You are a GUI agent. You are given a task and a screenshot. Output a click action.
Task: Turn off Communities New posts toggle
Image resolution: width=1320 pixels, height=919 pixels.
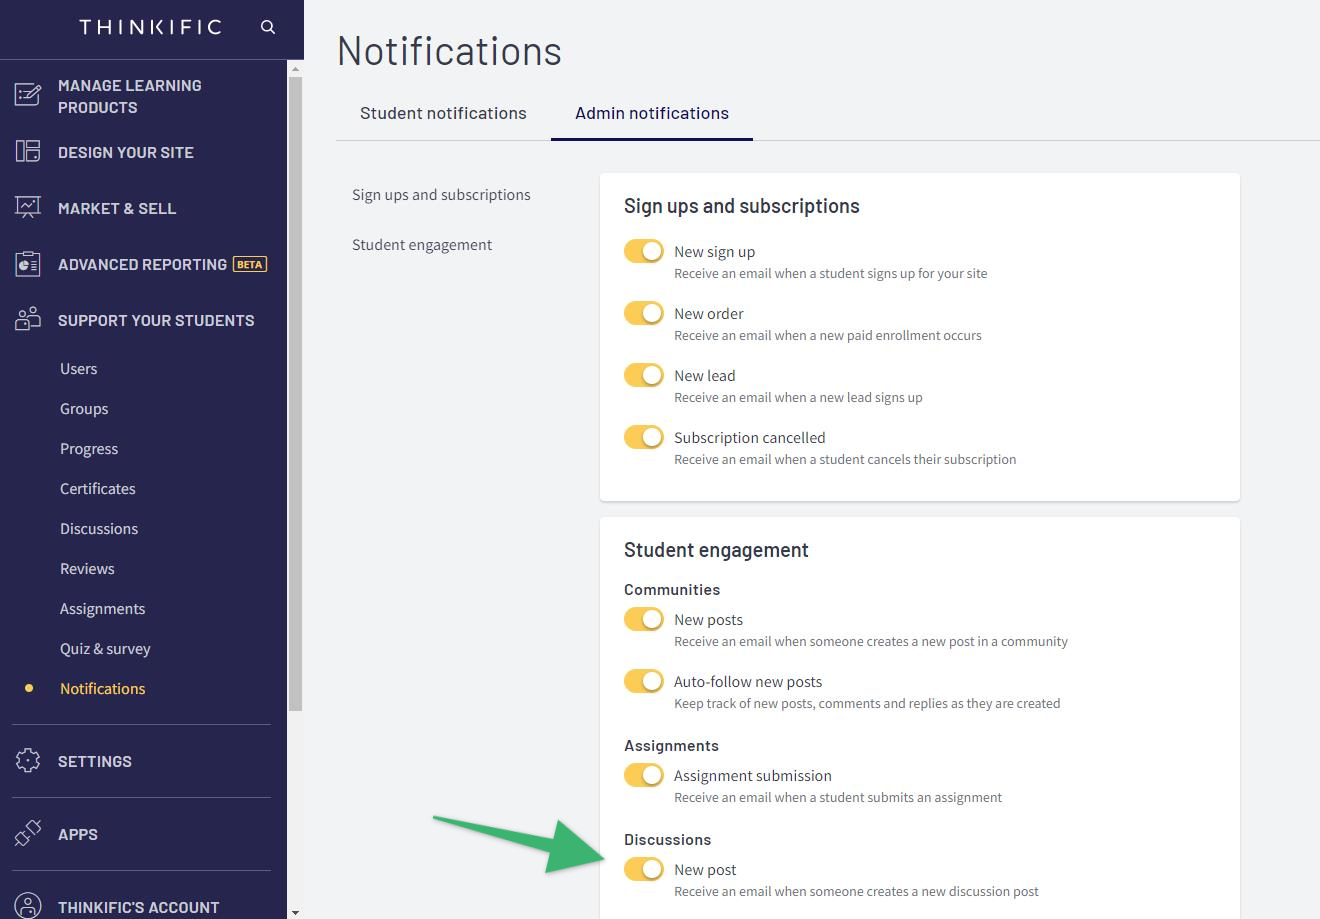tap(644, 619)
